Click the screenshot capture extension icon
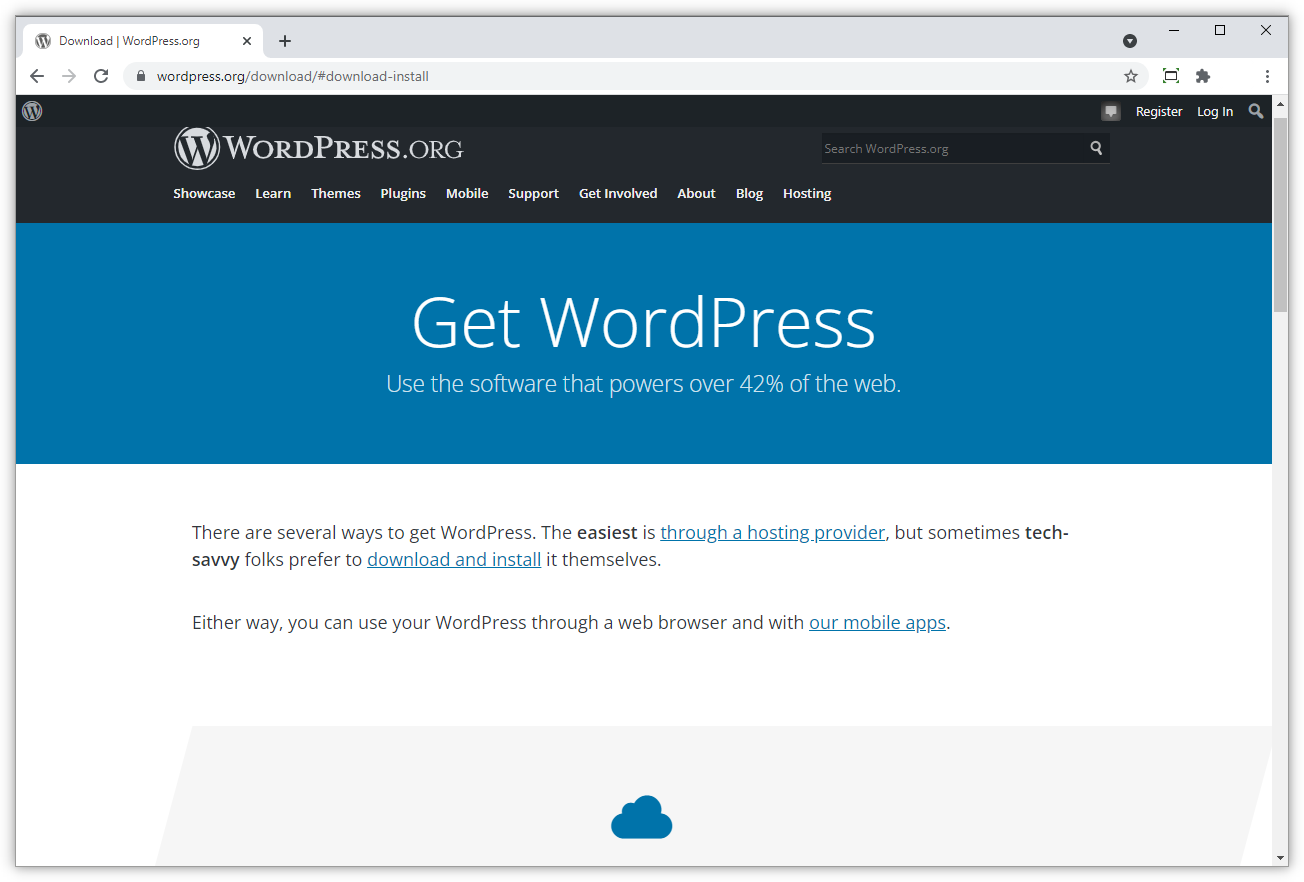 [1171, 76]
